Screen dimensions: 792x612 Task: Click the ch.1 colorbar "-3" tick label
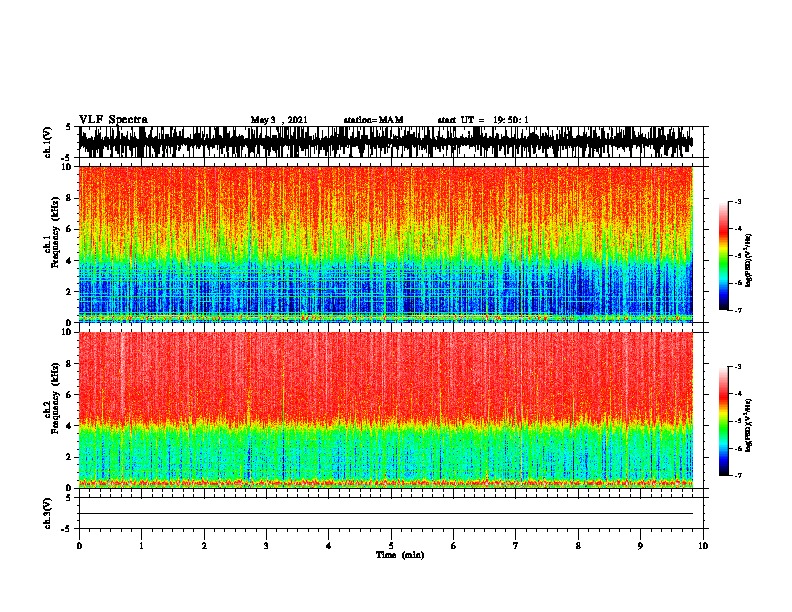(x=738, y=201)
